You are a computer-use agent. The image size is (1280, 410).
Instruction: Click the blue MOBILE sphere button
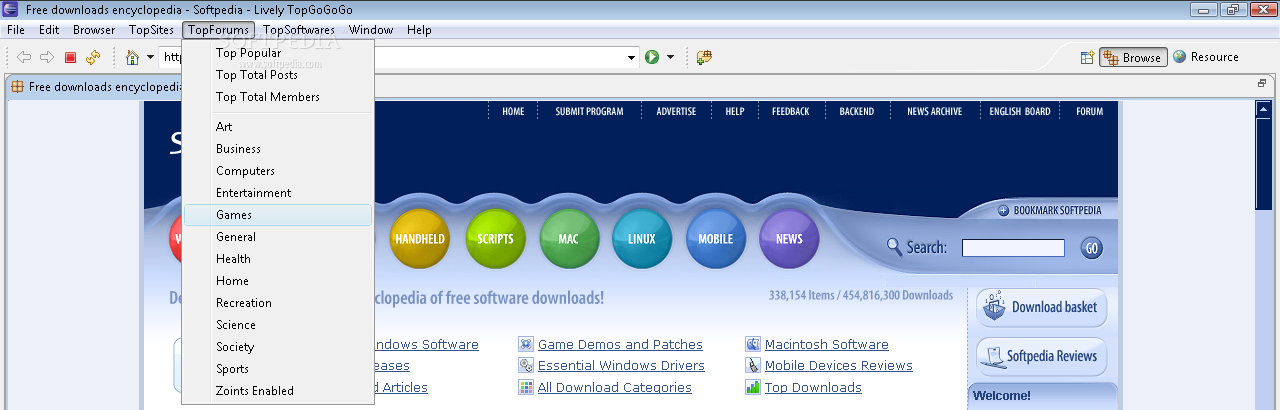click(716, 239)
